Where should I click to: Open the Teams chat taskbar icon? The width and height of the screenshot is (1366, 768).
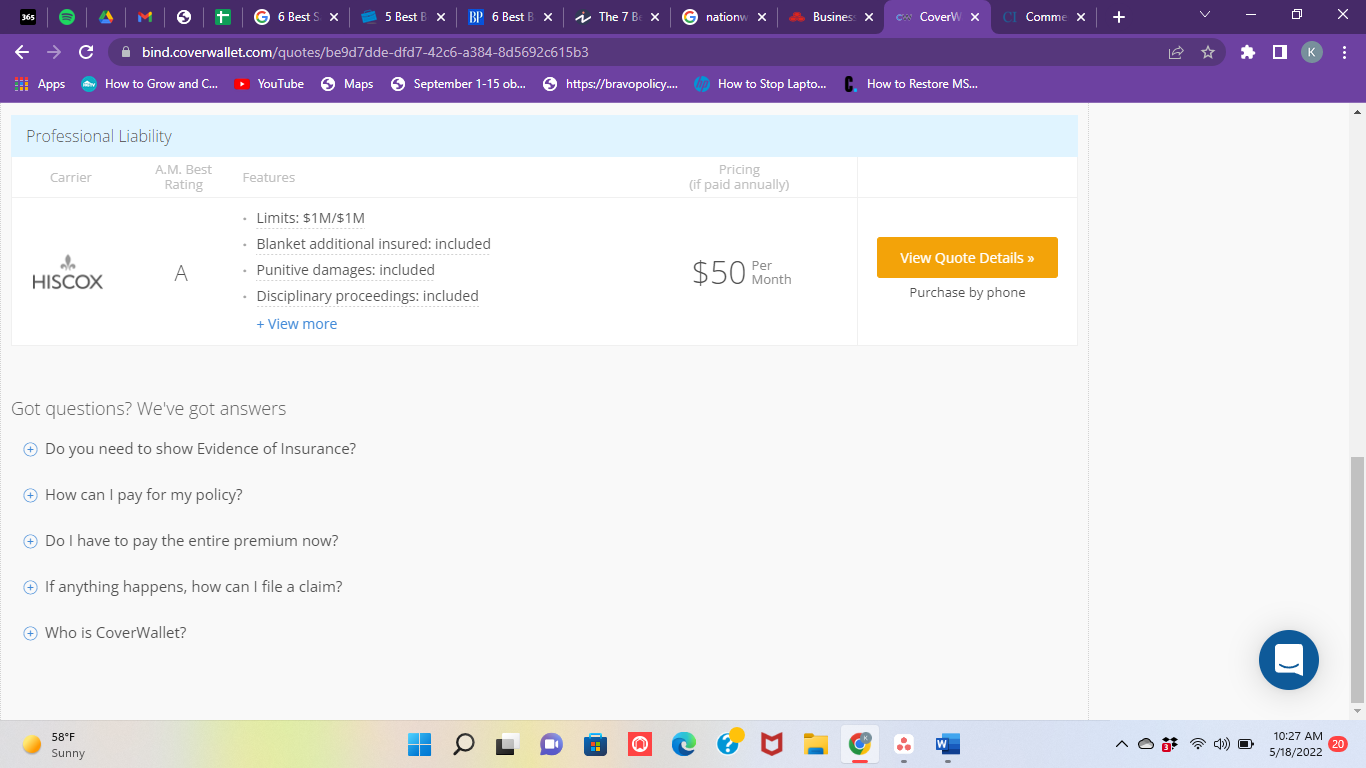click(551, 744)
